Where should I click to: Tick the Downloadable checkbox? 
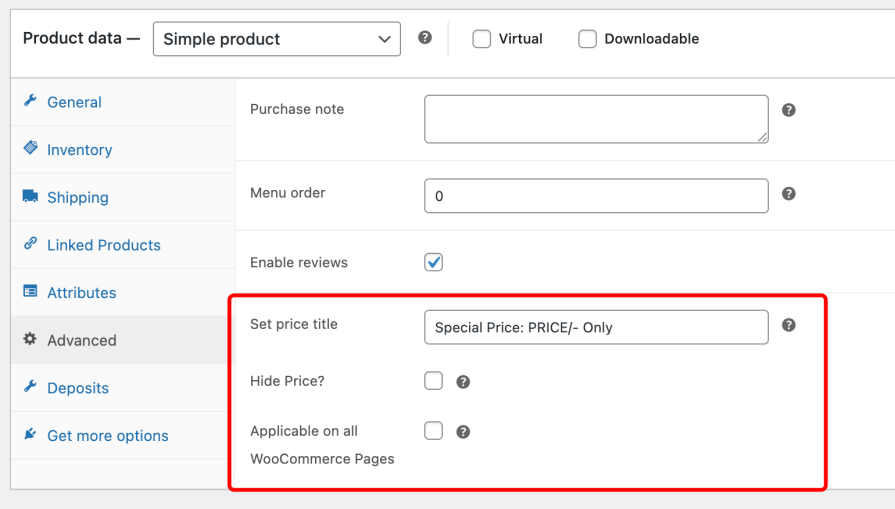(587, 39)
